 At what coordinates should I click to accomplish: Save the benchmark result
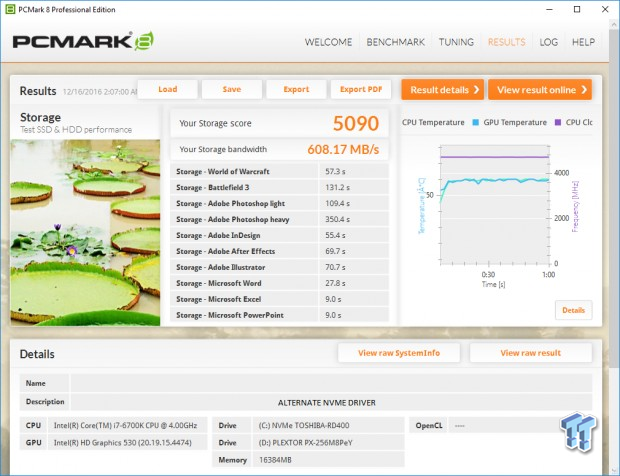232,89
